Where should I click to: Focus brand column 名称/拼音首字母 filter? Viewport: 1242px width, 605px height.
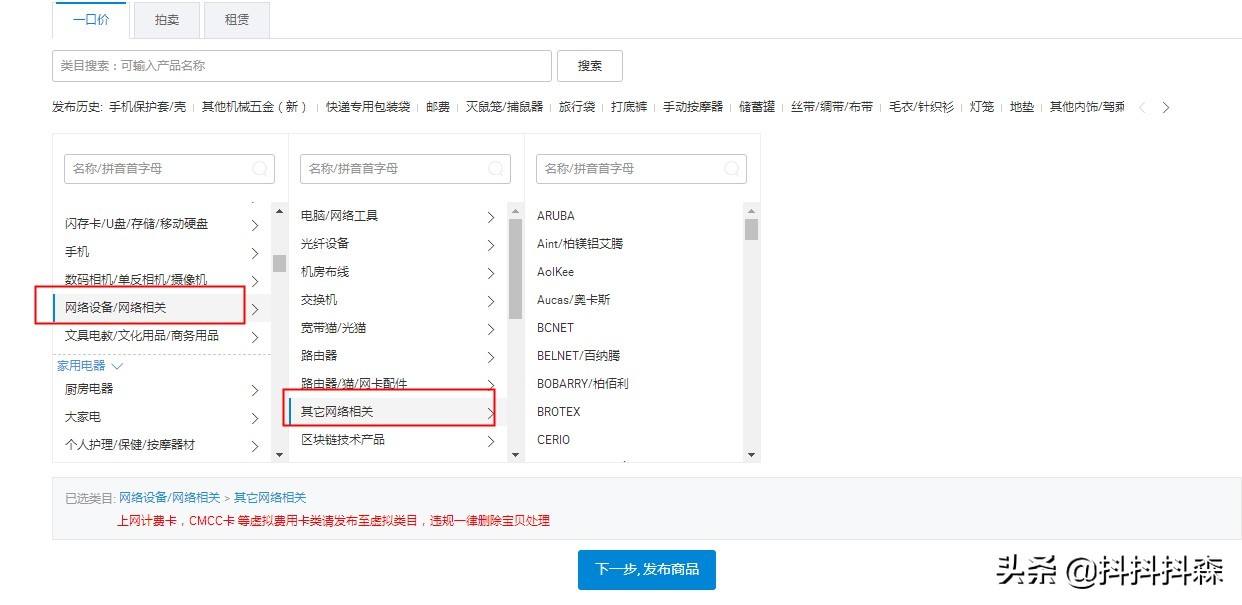[641, 169]
